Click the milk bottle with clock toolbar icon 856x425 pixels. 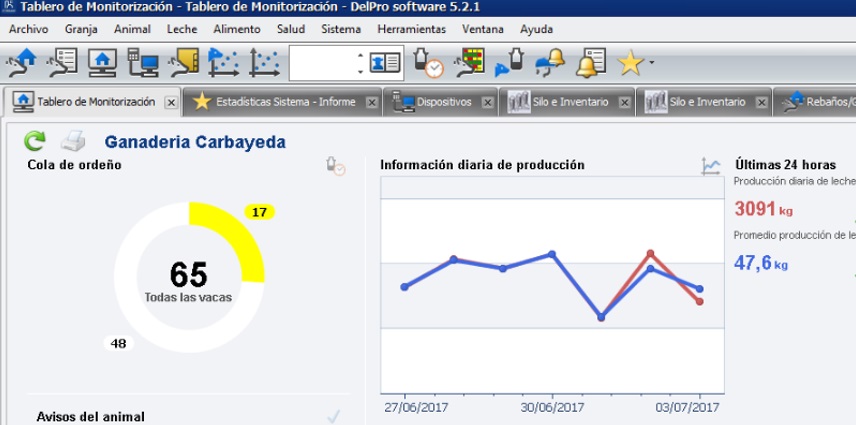[429, 64]
